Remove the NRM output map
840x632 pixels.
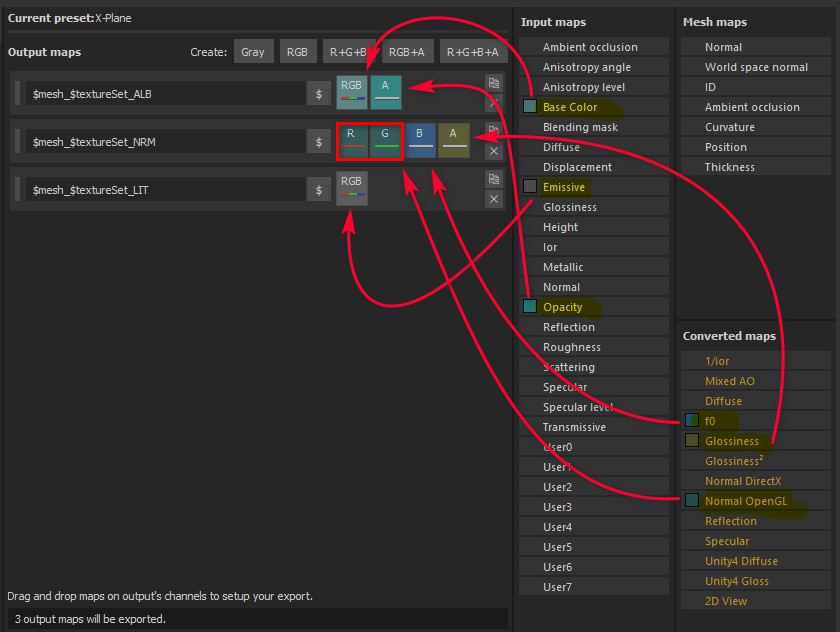[494, 151]
